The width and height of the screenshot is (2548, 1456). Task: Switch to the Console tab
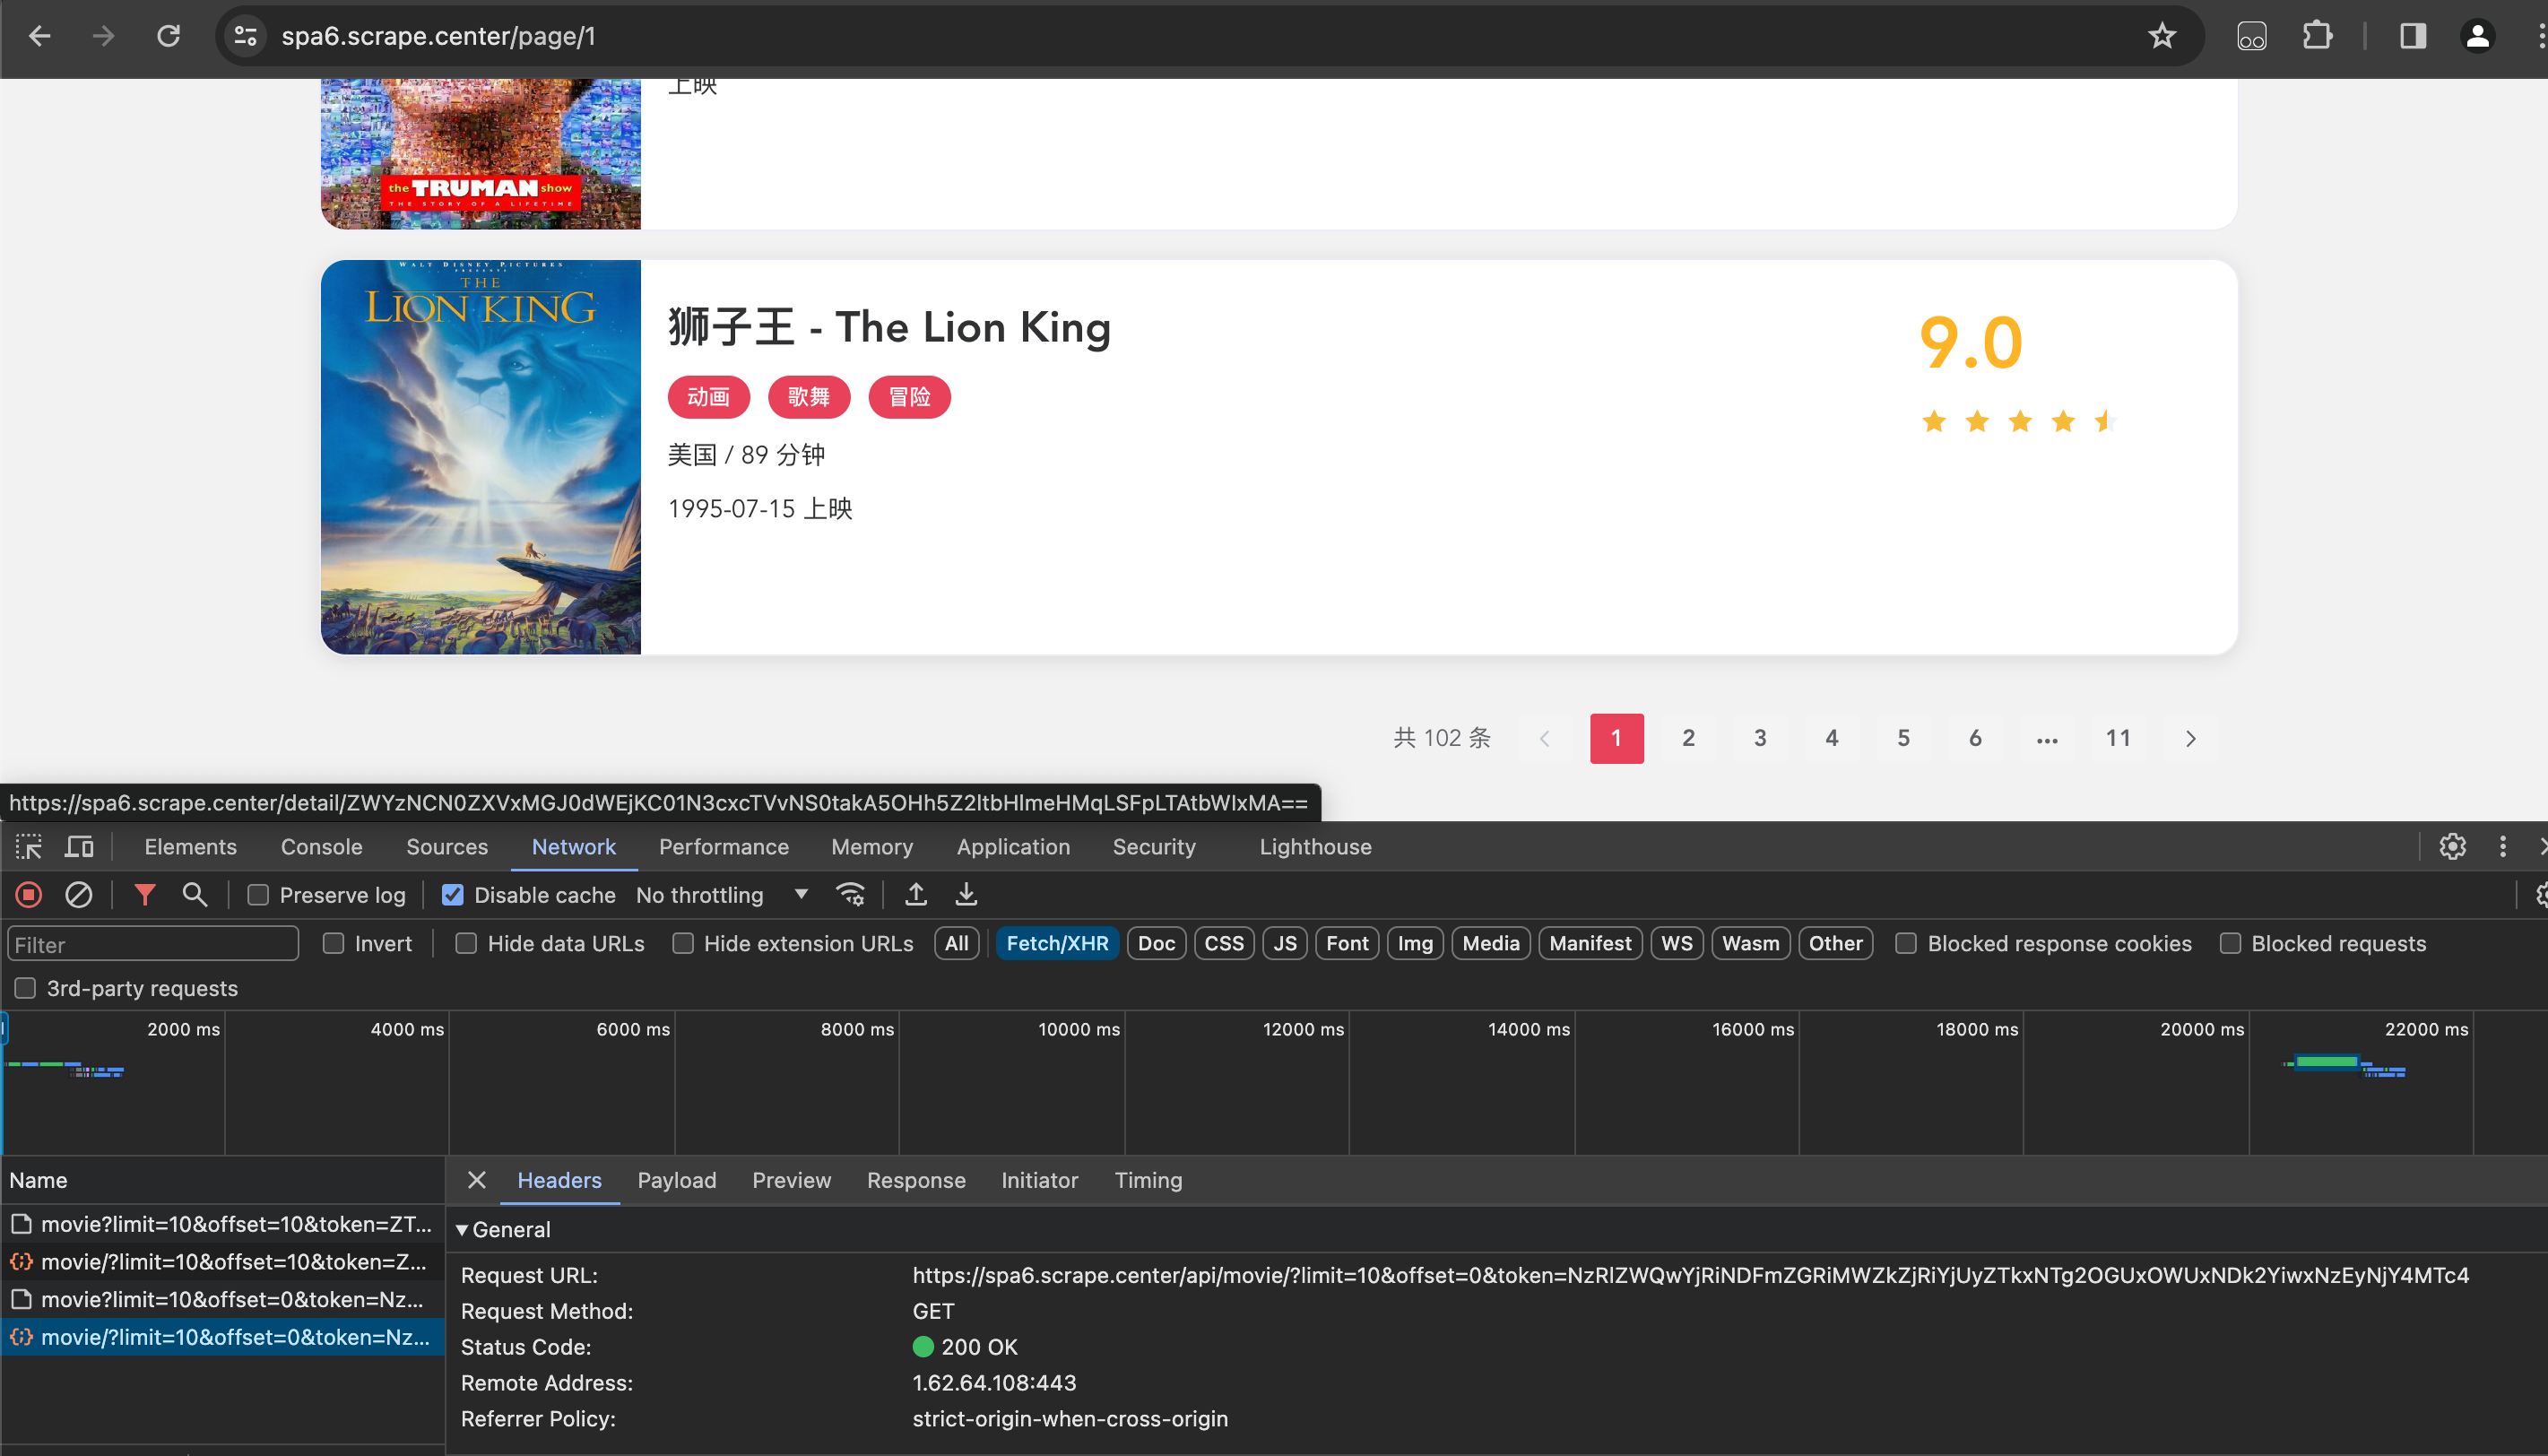pos(321,847)
